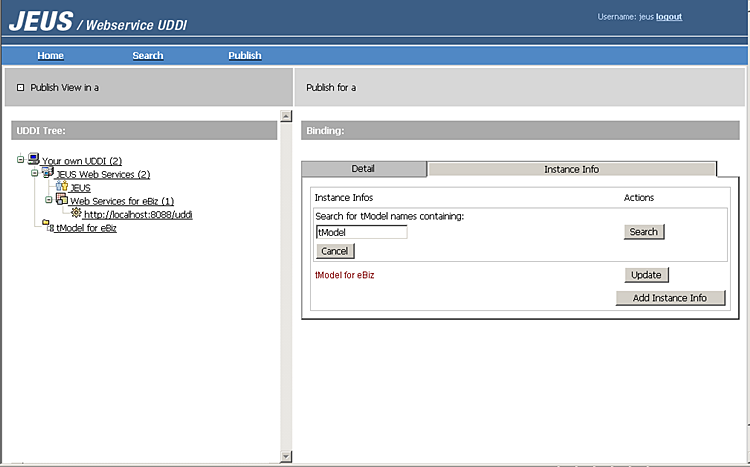
Task: Switch to the Detail tab
Action: (x=363, y=169)
